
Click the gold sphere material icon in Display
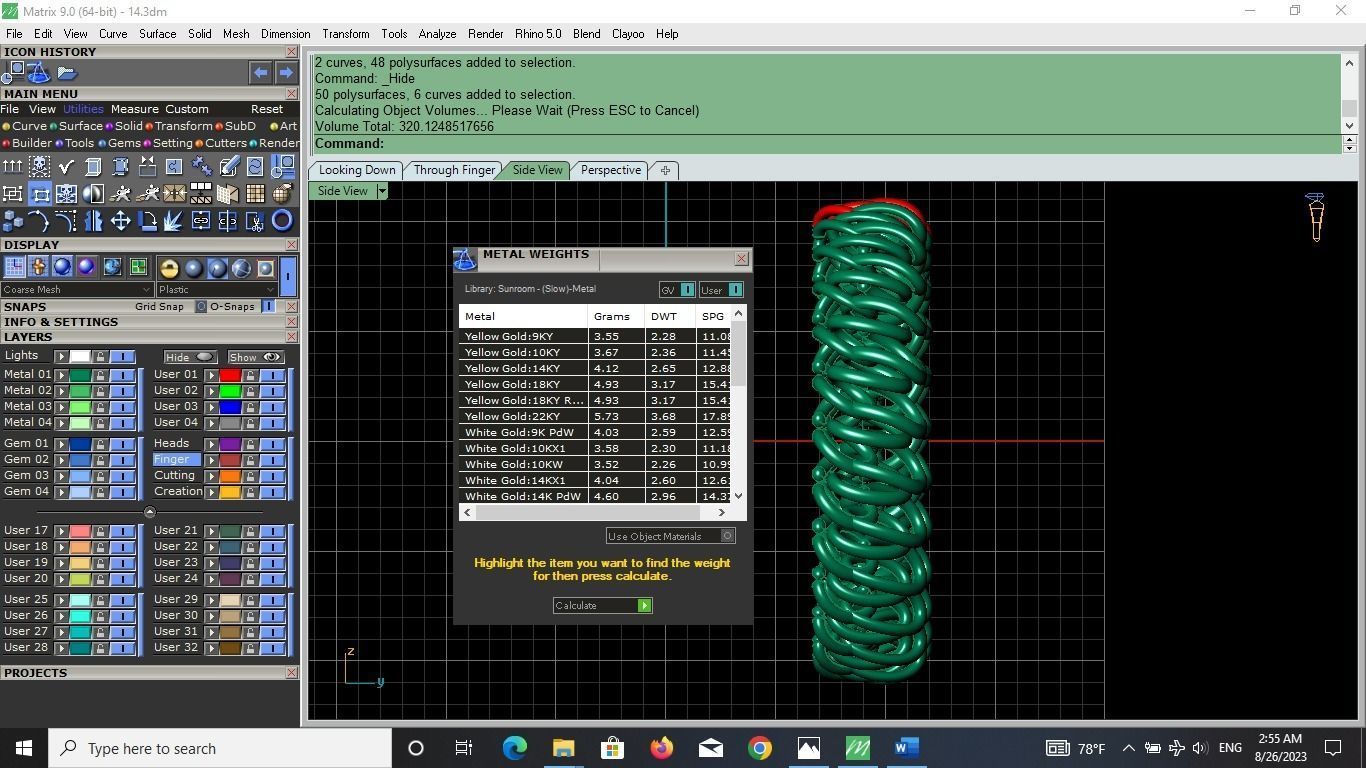tap(169, 267)
